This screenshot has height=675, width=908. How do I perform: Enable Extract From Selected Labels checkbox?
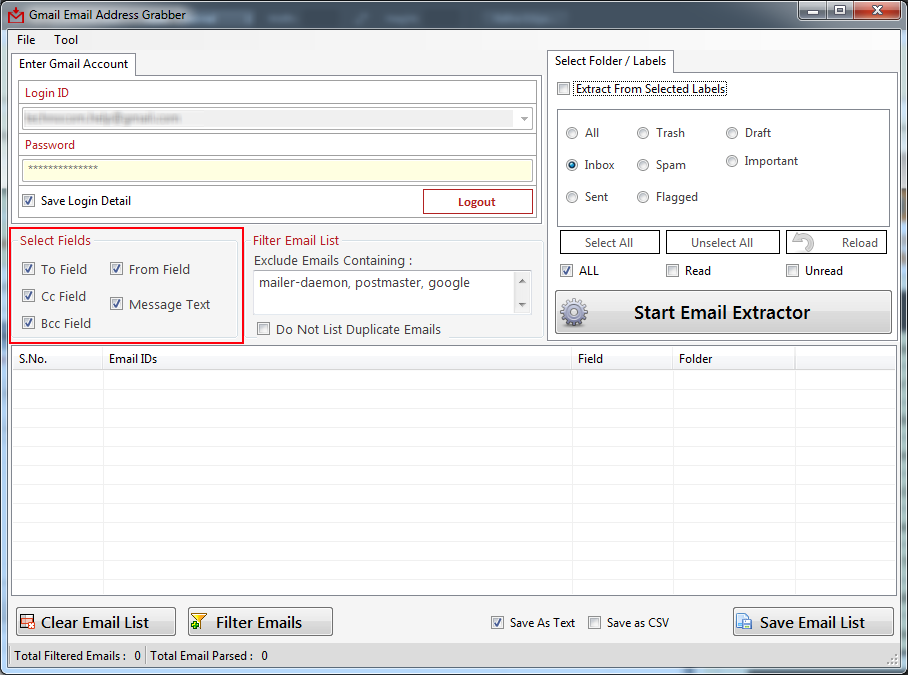563,89
